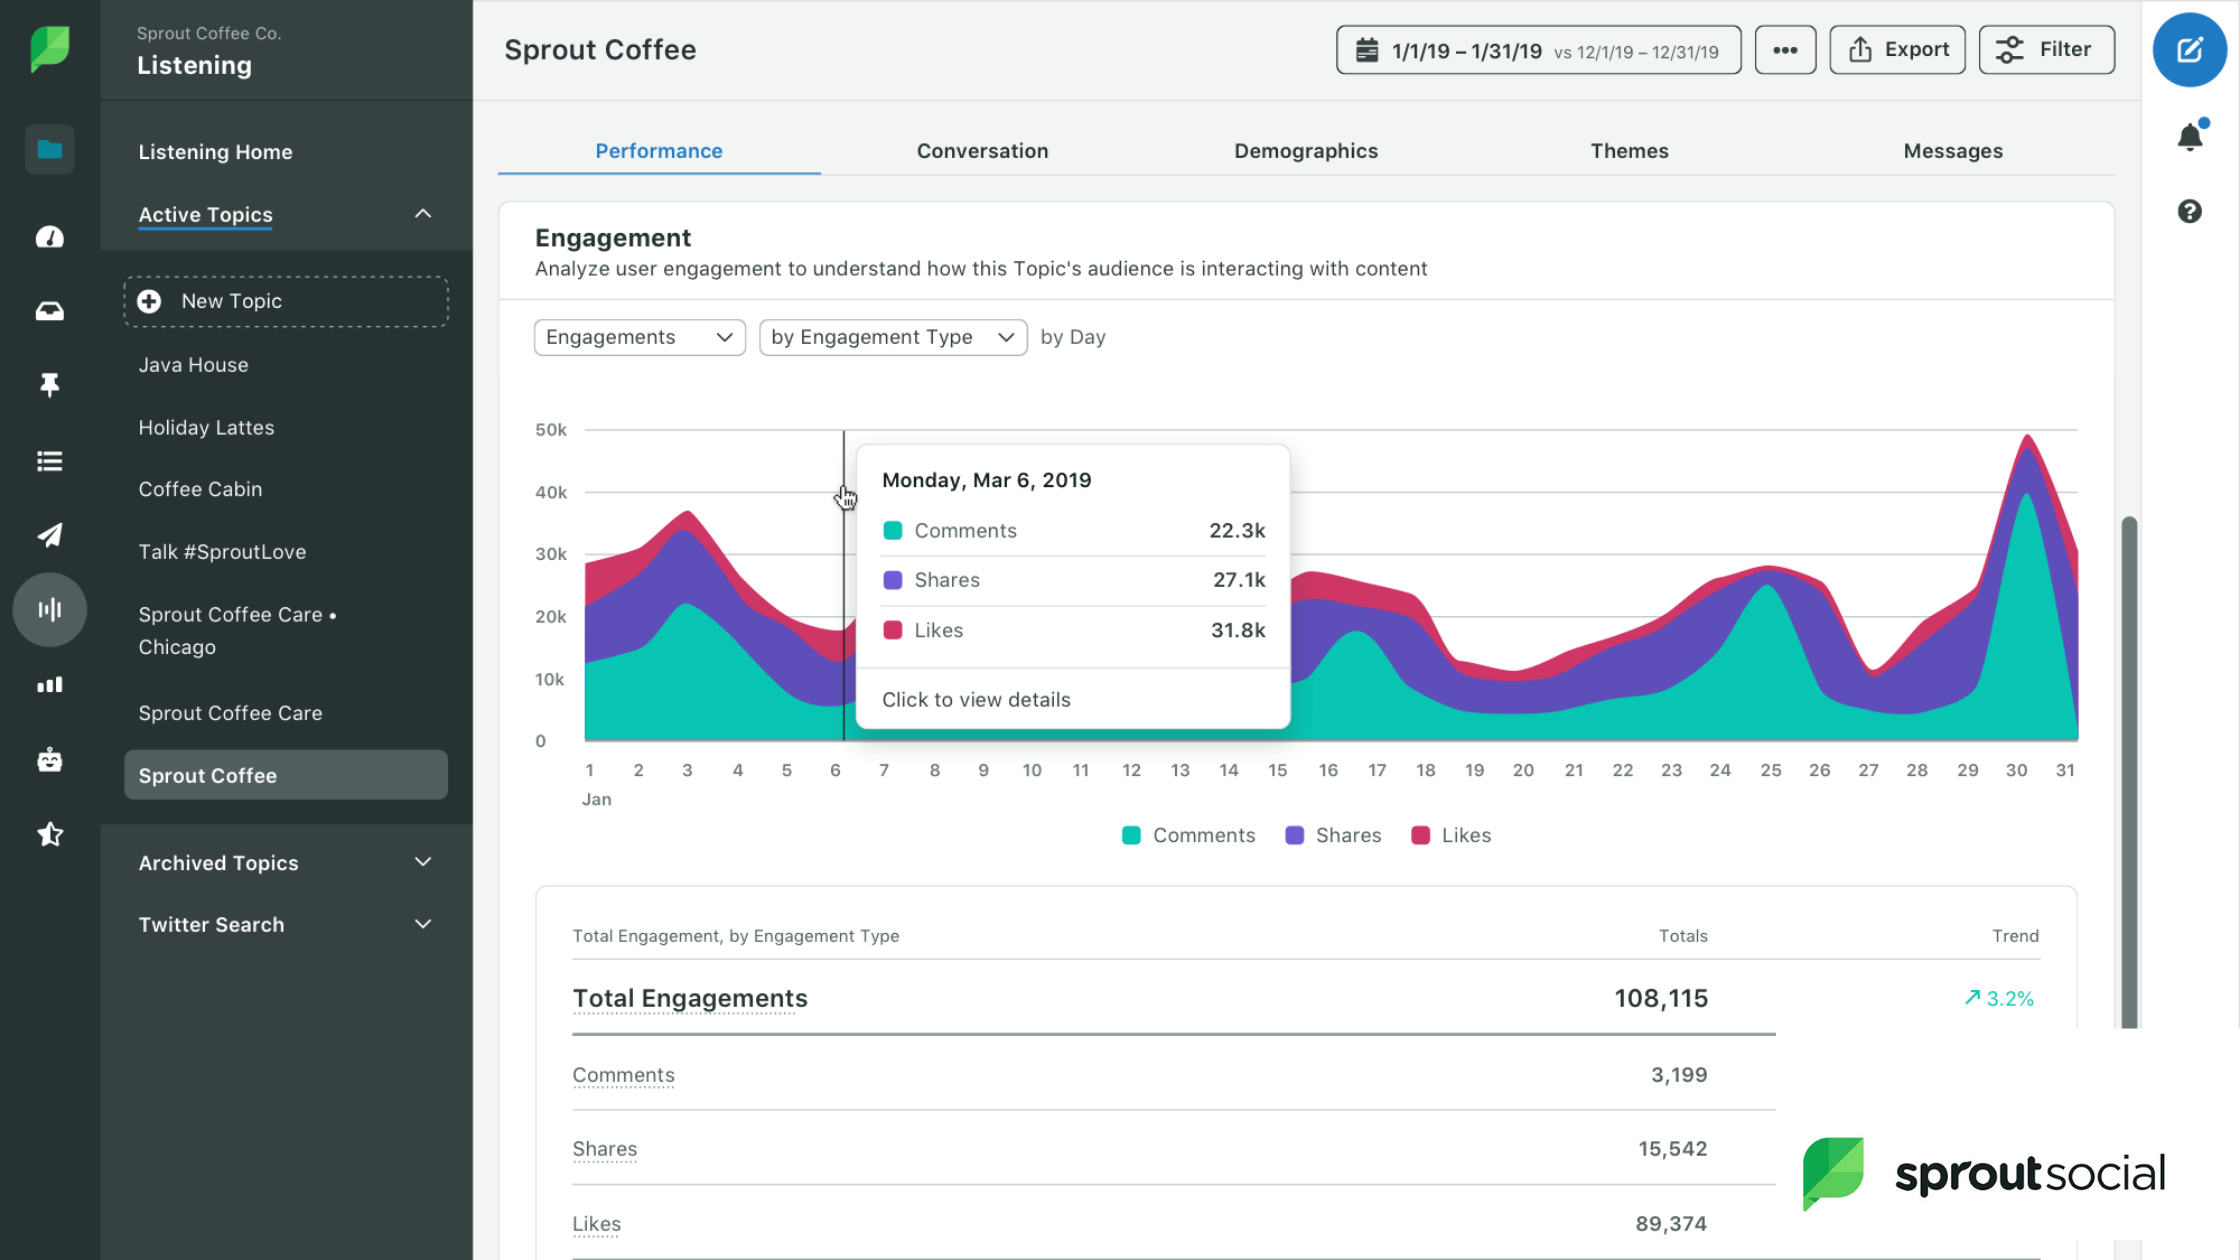Click the Sprout leaf logo icon
This screenshot has width=2240, height=1260.
pos(49,49)
